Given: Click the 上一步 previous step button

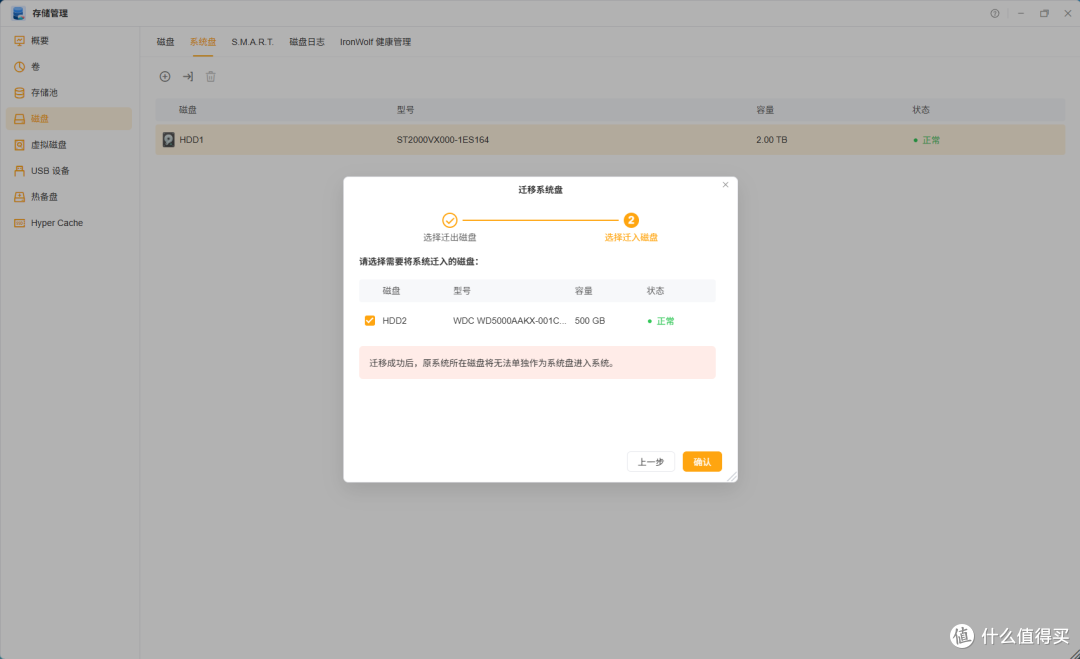Looking at the screenshot, I should click(x=651, y=462).
